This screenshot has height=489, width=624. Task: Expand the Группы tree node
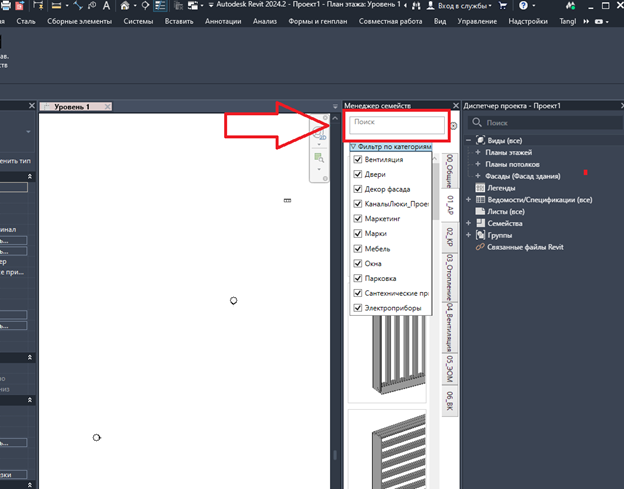click(468, 235)
